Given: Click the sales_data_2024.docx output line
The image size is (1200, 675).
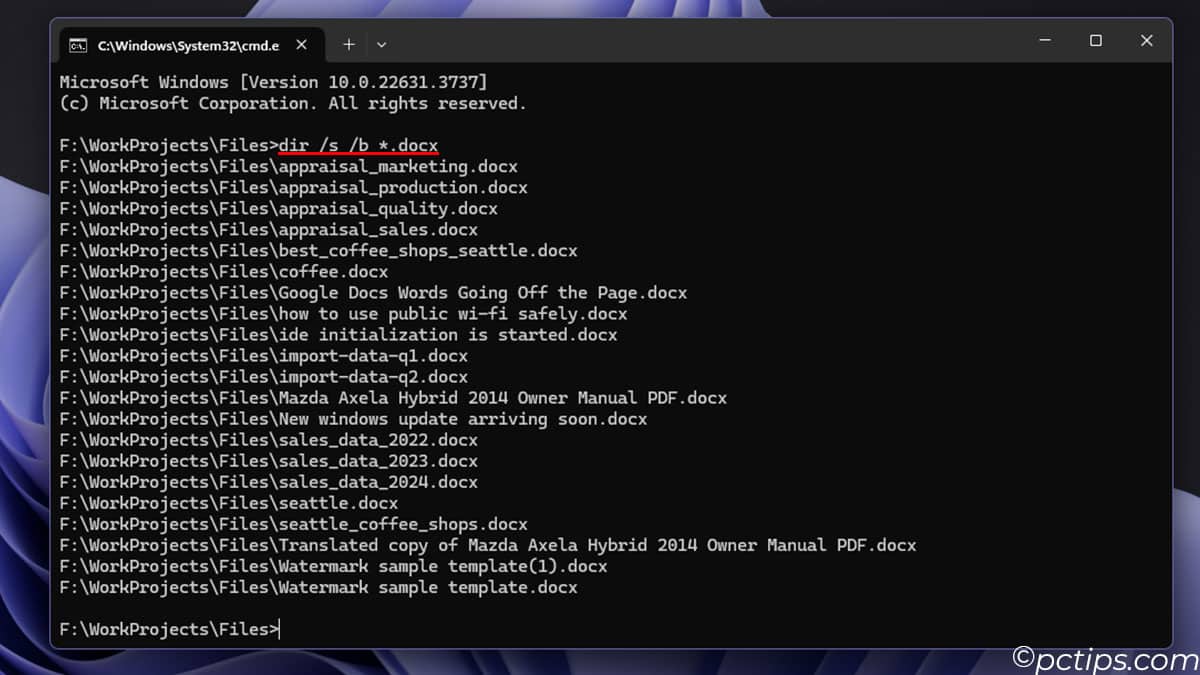Looking at the screenshot, I should (x=270, y=481).
